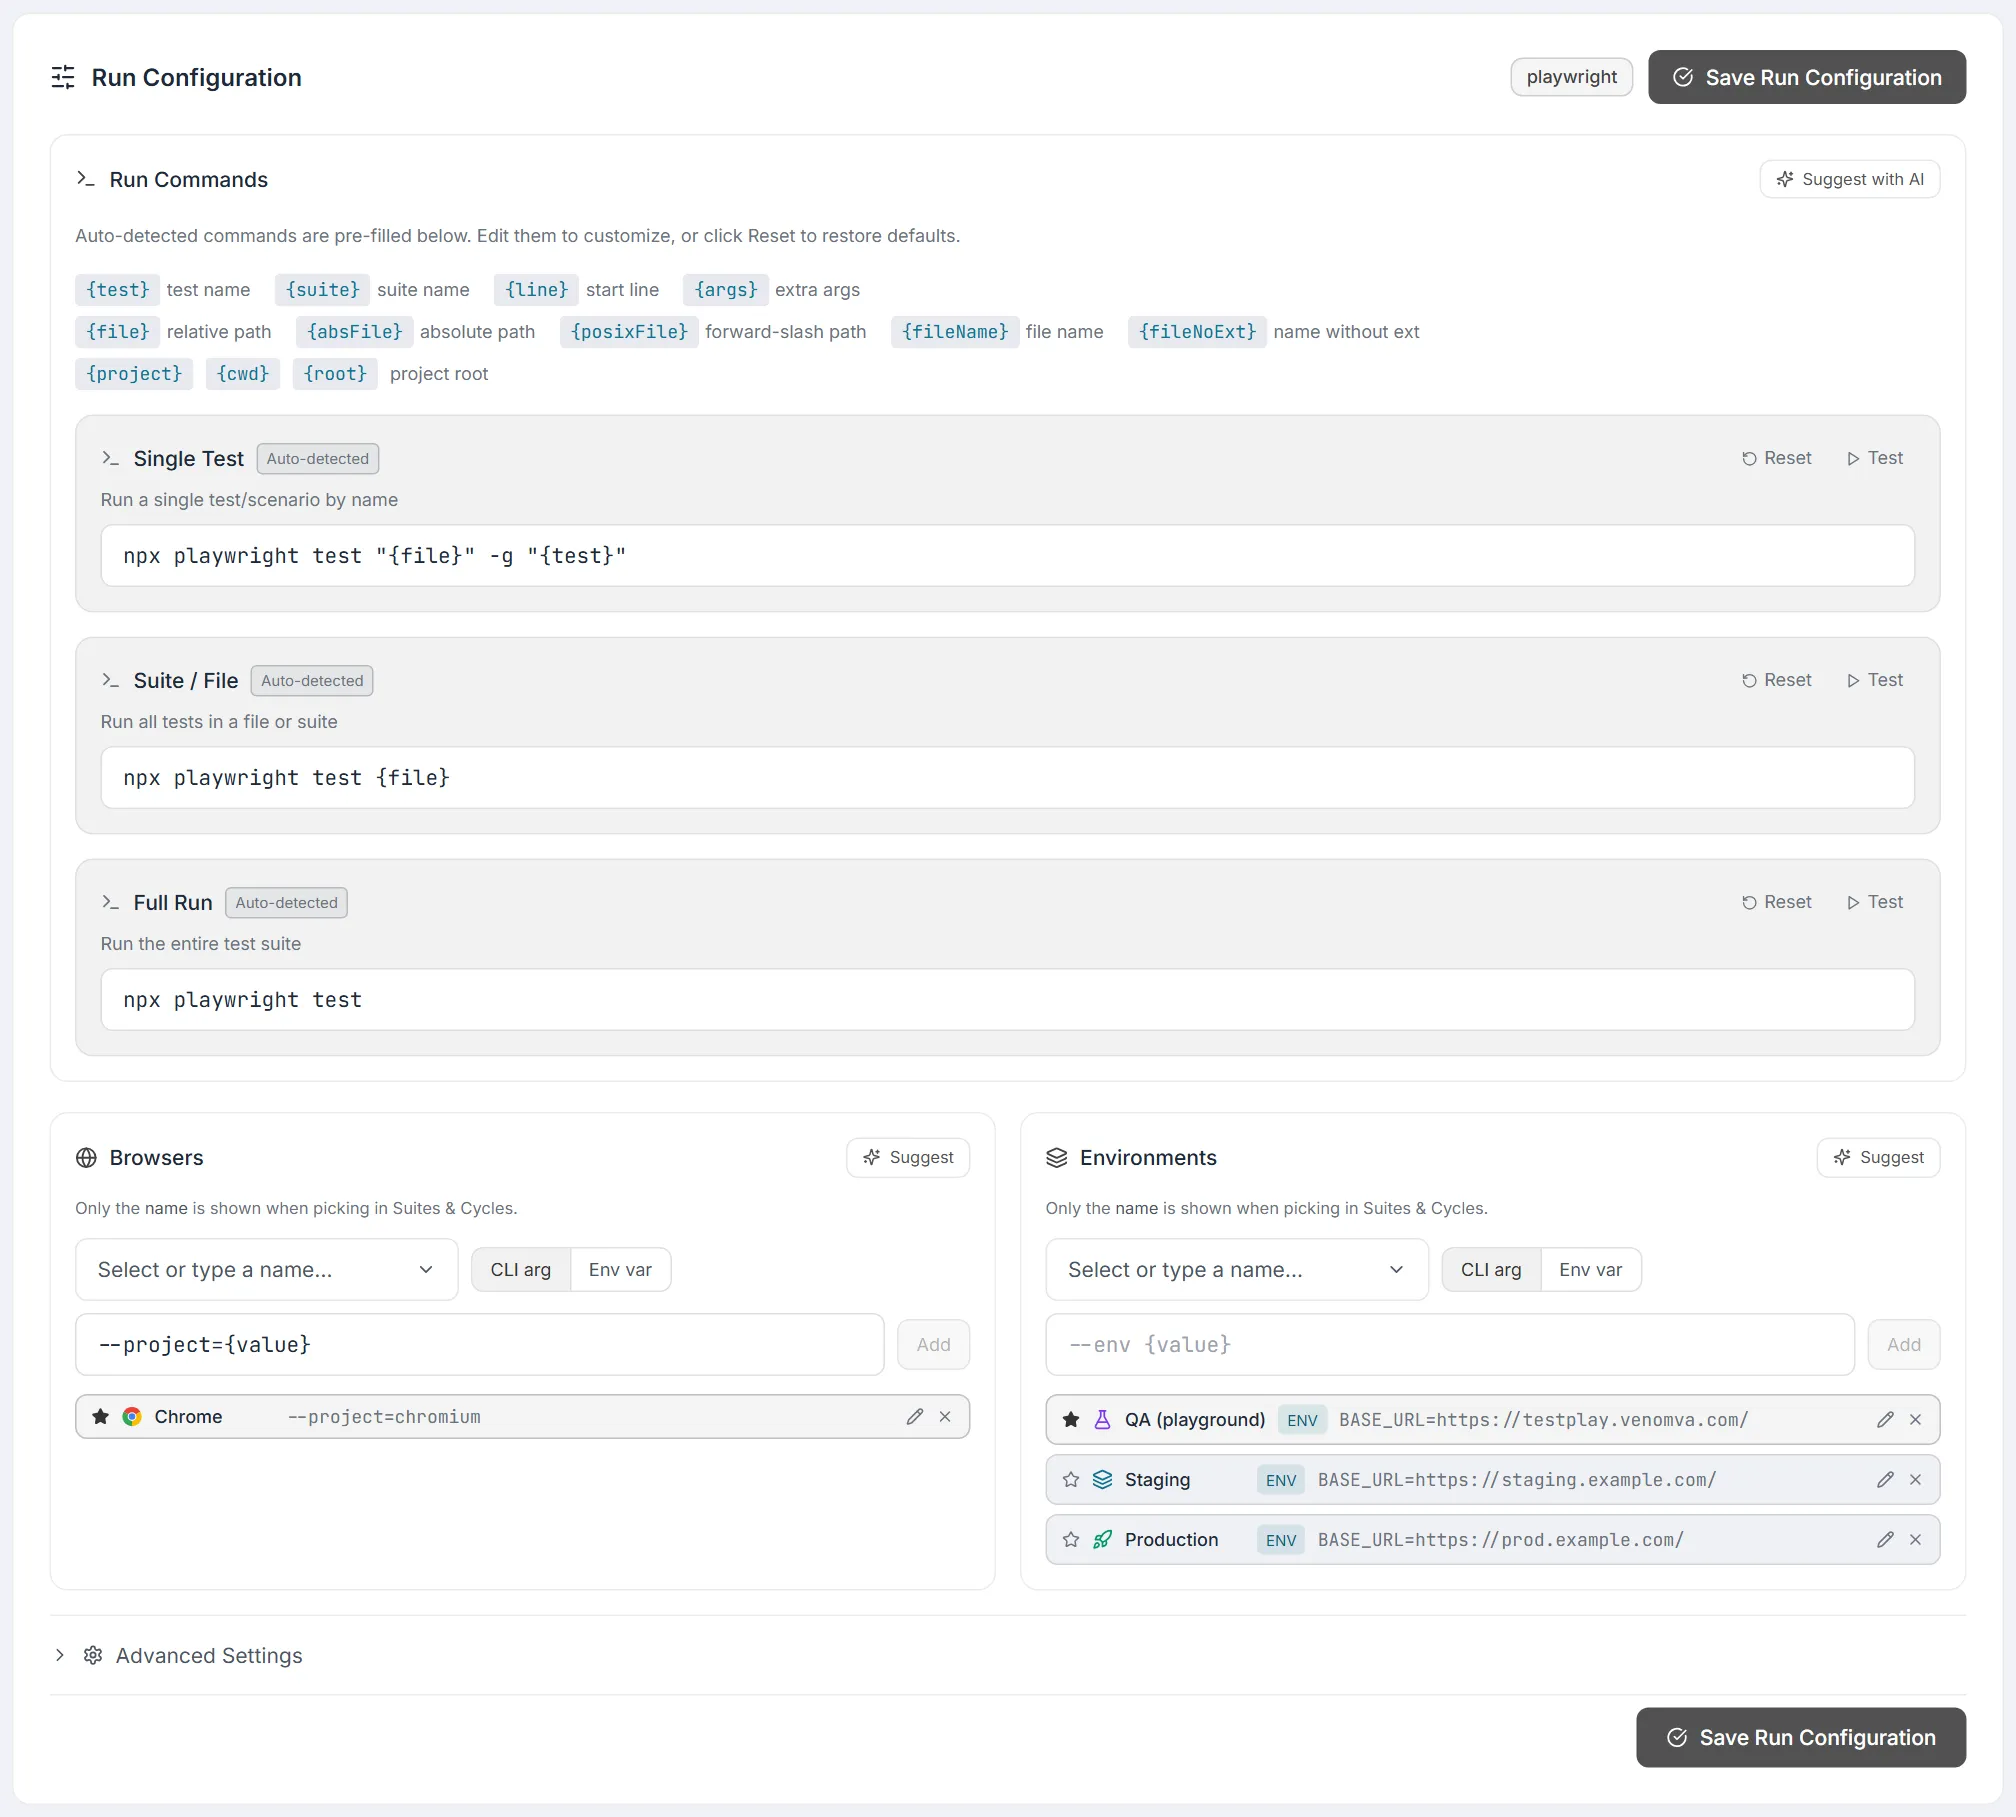
Task: Select CLI arg in Environments
Action: click(1491, 1270)
